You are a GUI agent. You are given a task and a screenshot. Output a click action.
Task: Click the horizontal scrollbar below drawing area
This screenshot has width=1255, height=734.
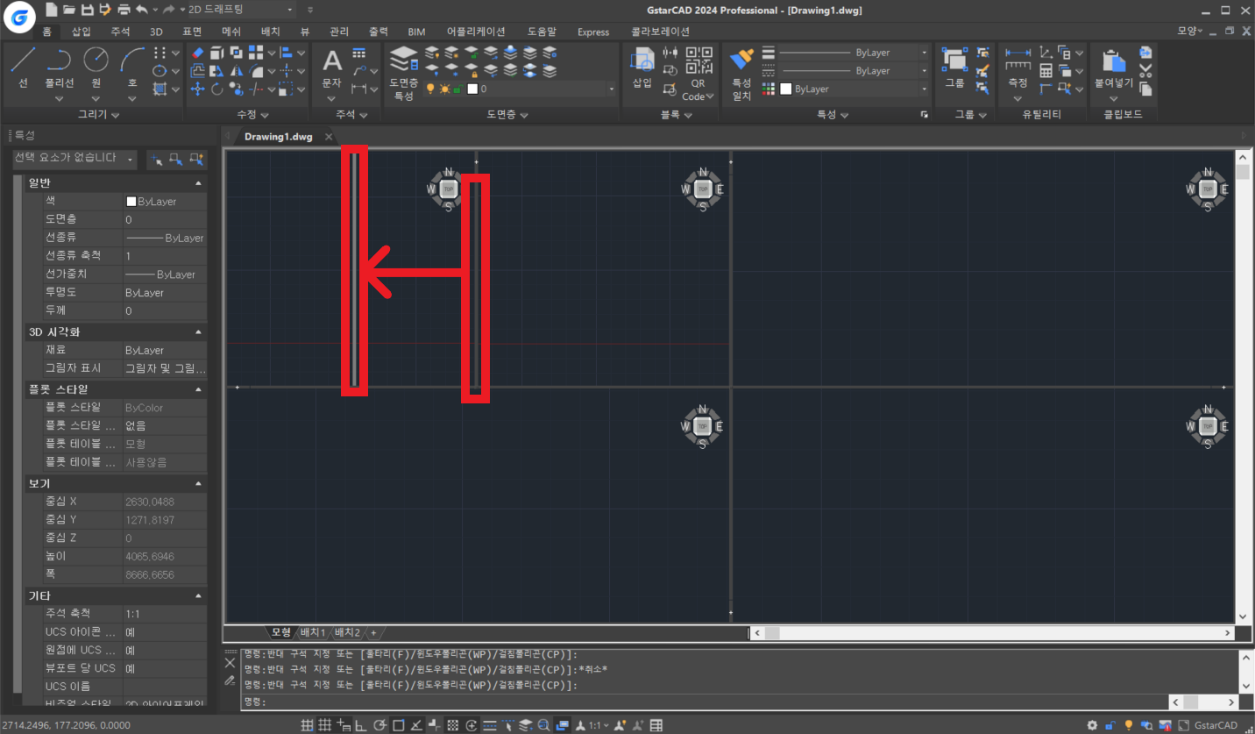[x=991, y=633]
